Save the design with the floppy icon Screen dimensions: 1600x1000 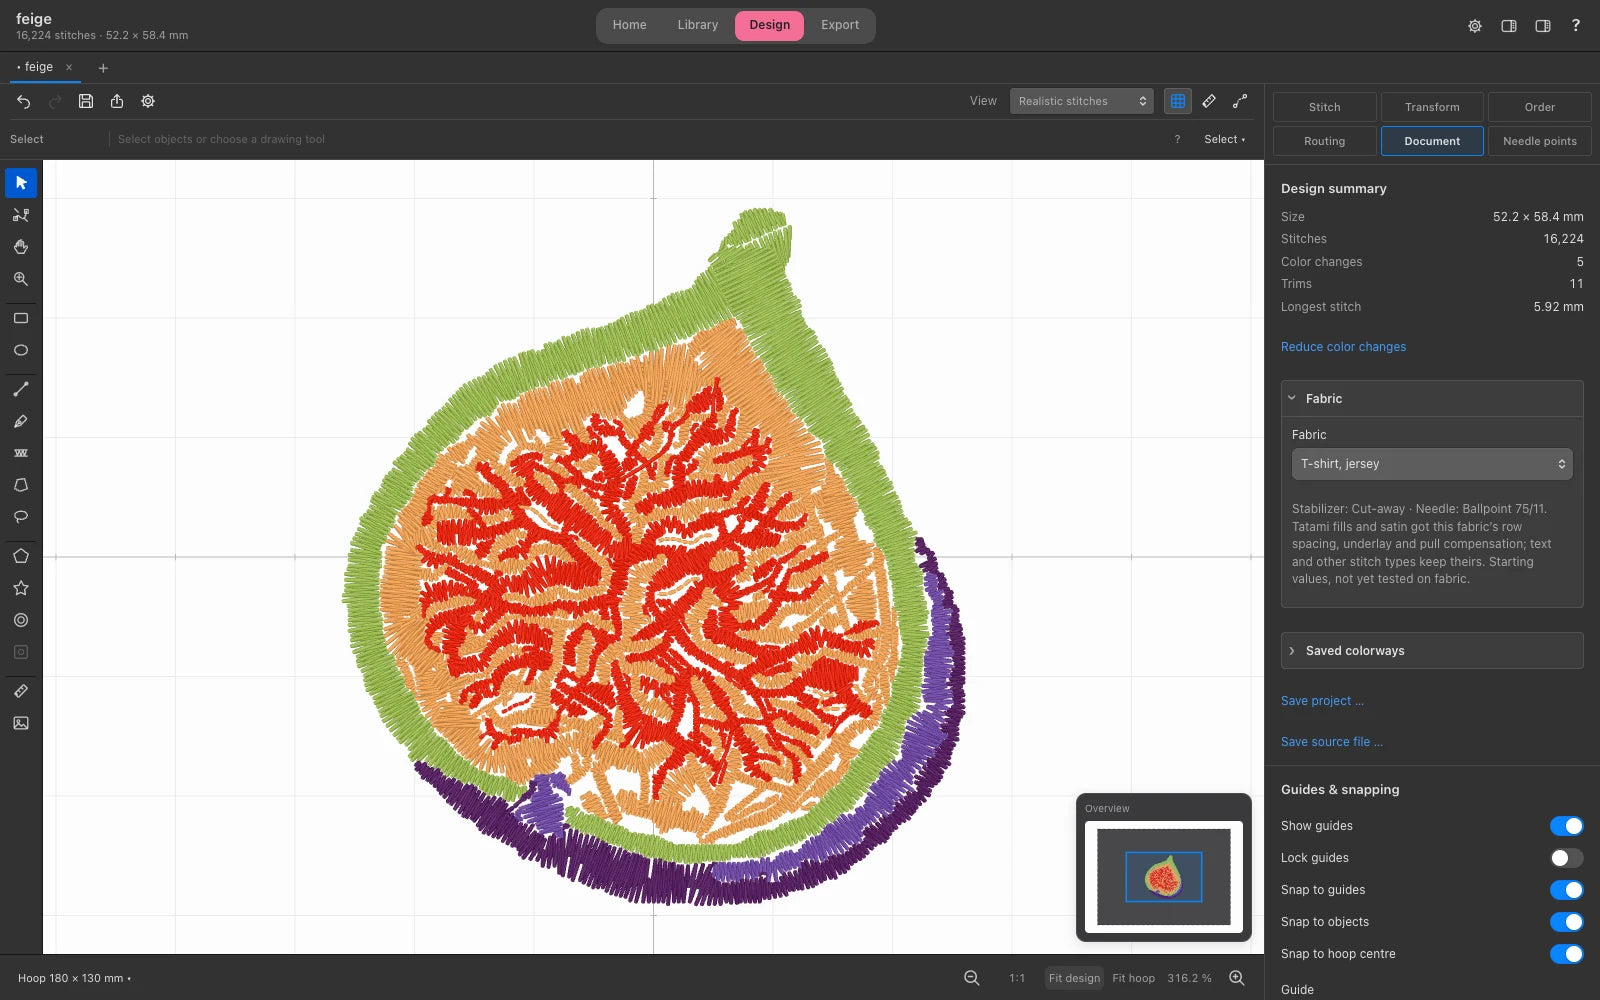coord(86,101)
